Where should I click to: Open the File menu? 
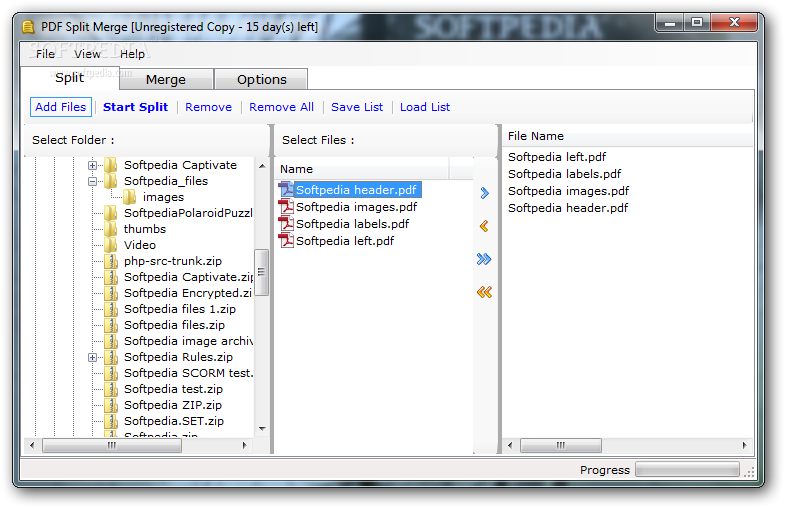[x=45, y=54]
